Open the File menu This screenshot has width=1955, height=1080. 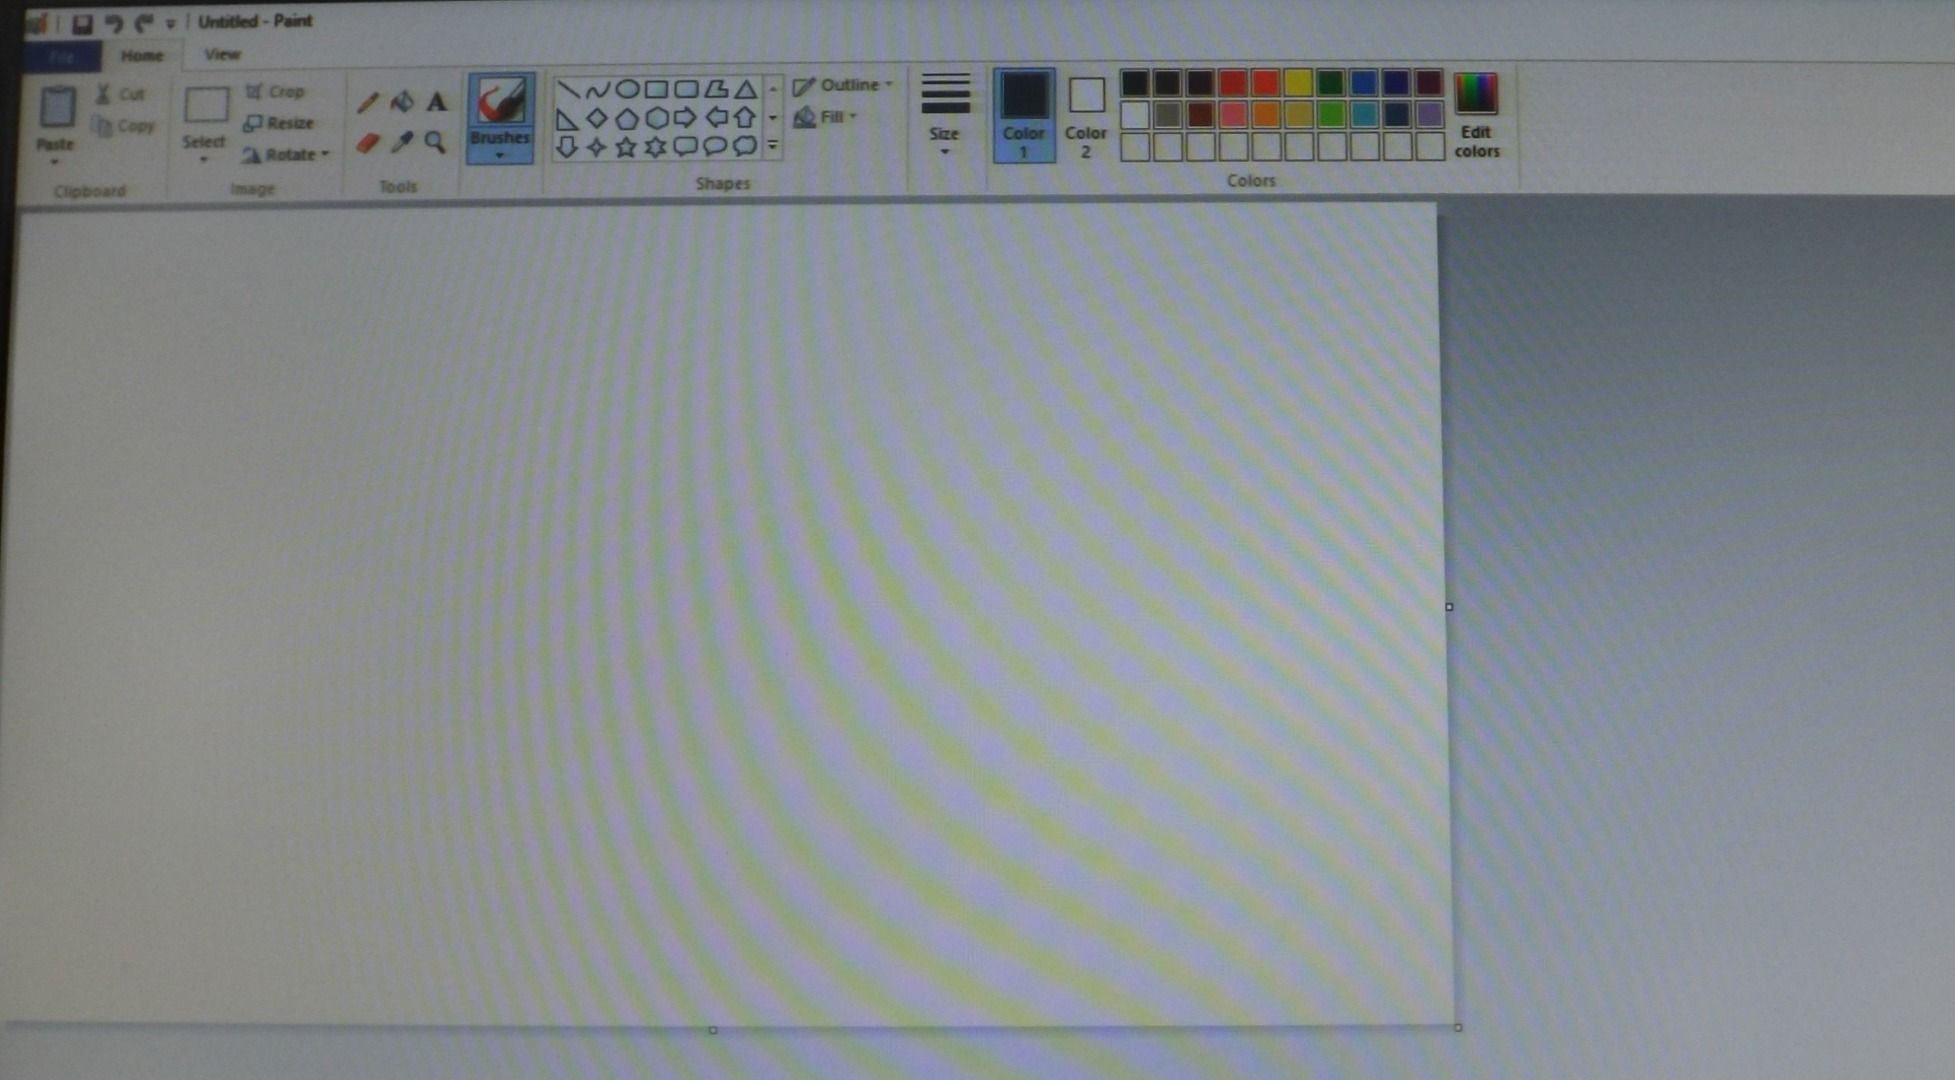(x=62, y=56)
